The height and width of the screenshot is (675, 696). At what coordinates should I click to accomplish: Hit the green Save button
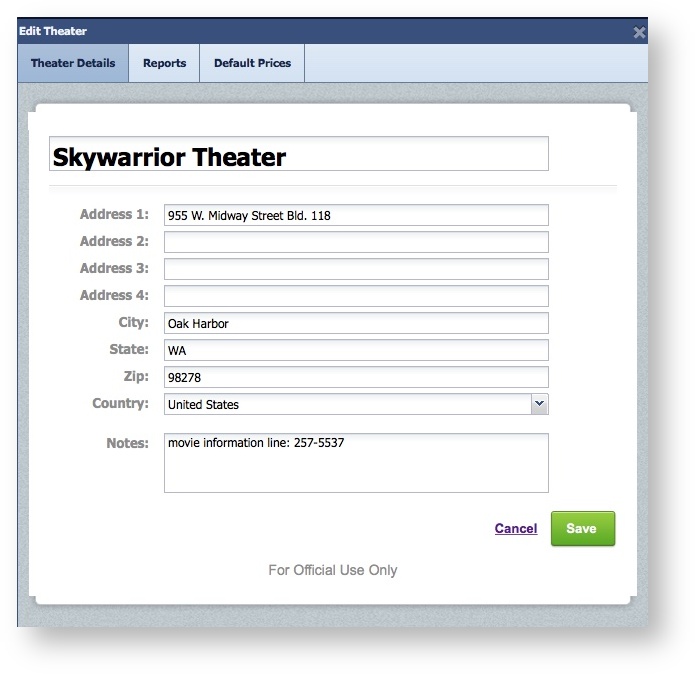tap(582, 529)
